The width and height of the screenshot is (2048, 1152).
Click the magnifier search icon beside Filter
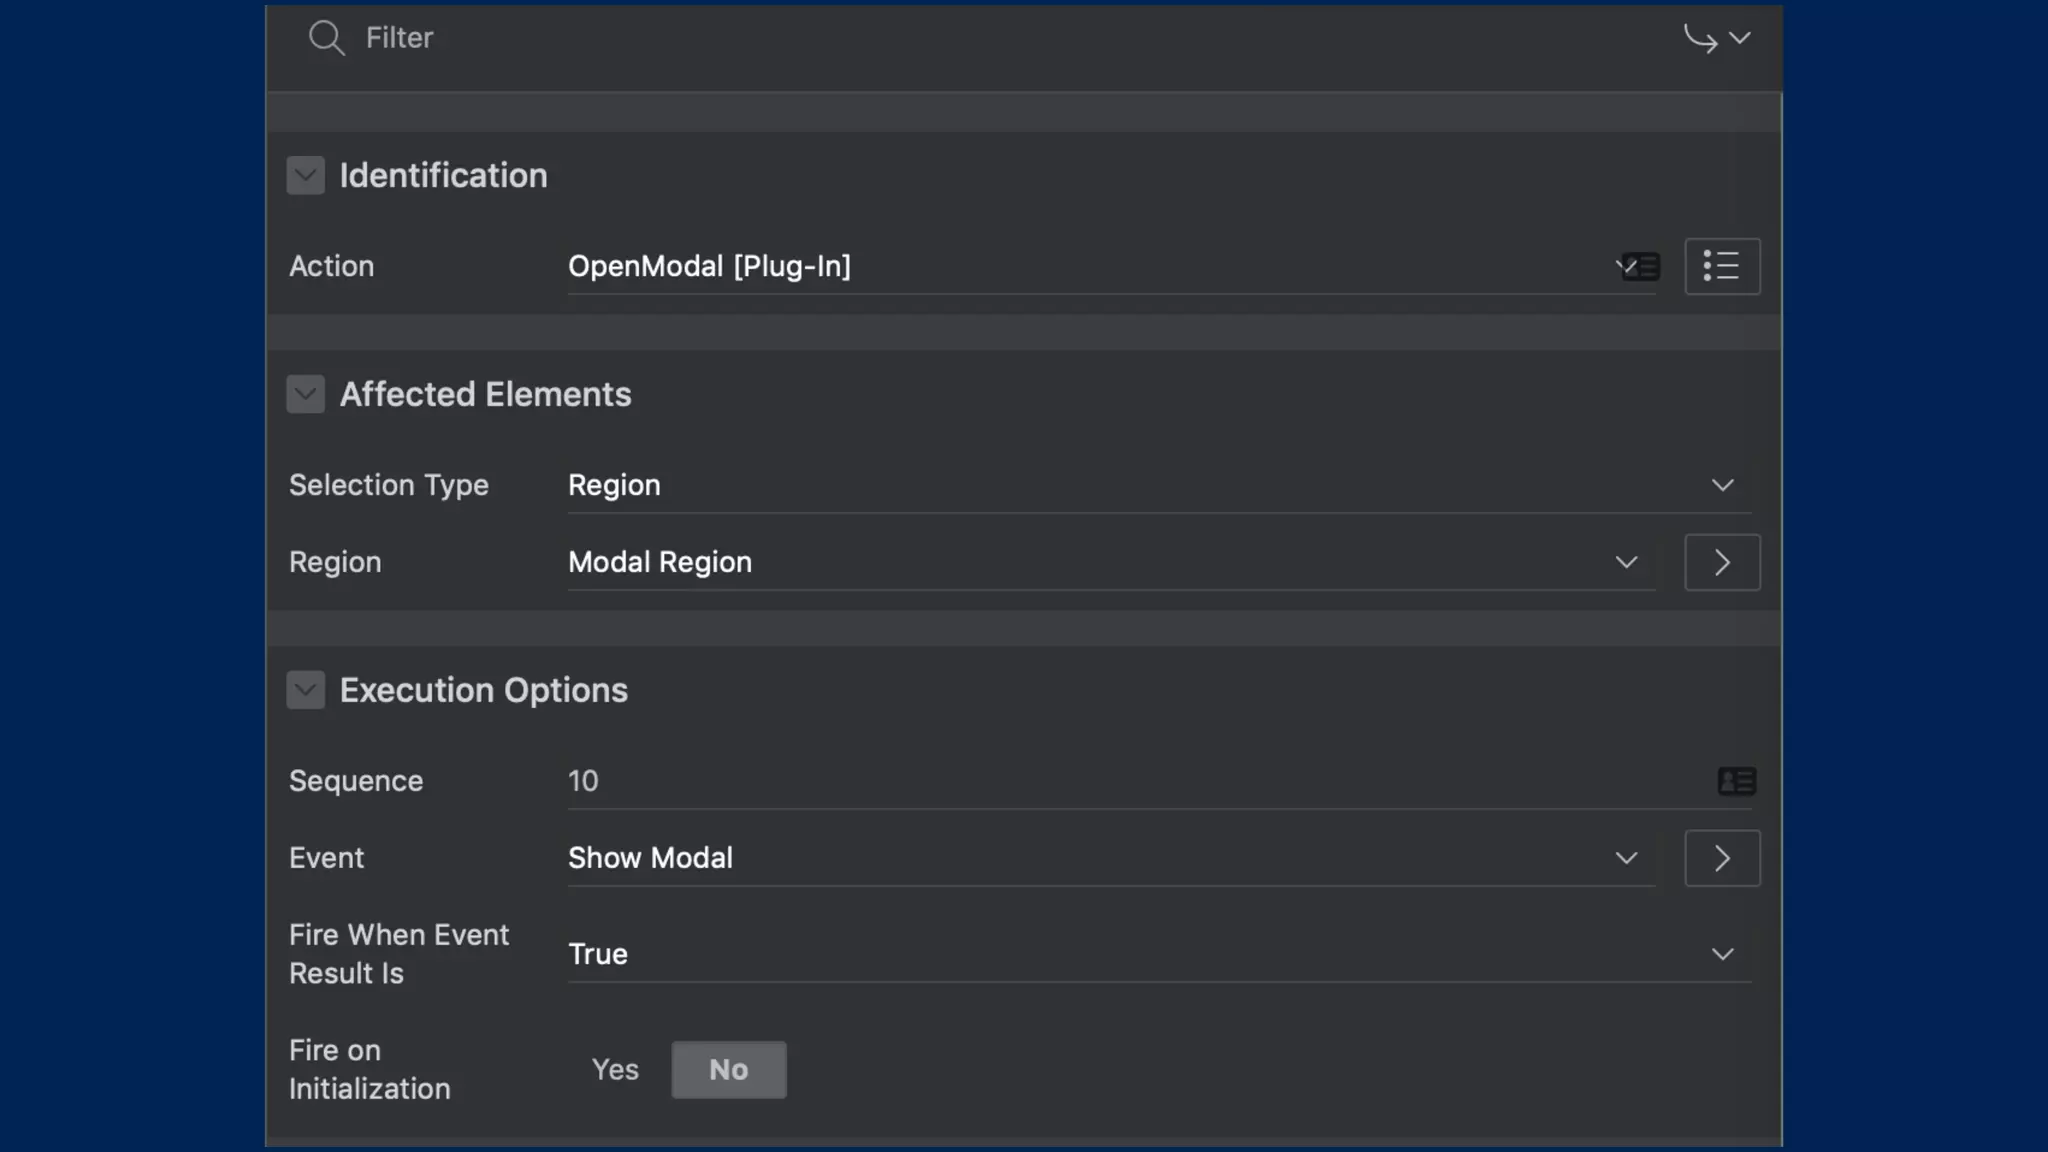pyautogui.click(x=326, y=38)
